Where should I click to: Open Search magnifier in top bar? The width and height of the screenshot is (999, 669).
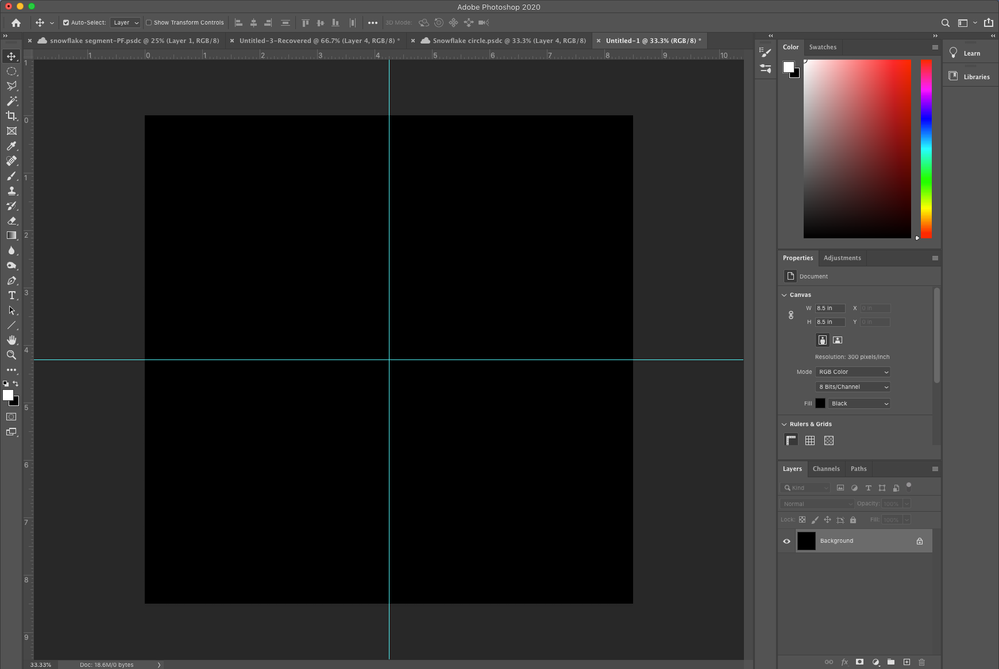click(x=945, y=23)
